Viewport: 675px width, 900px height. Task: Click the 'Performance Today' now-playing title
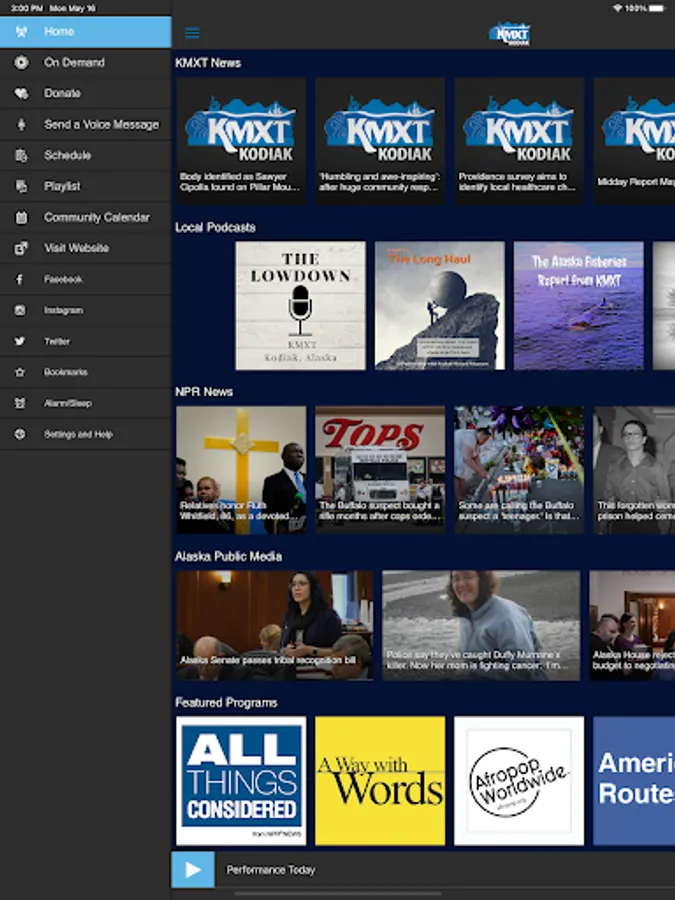pos(271,870)
